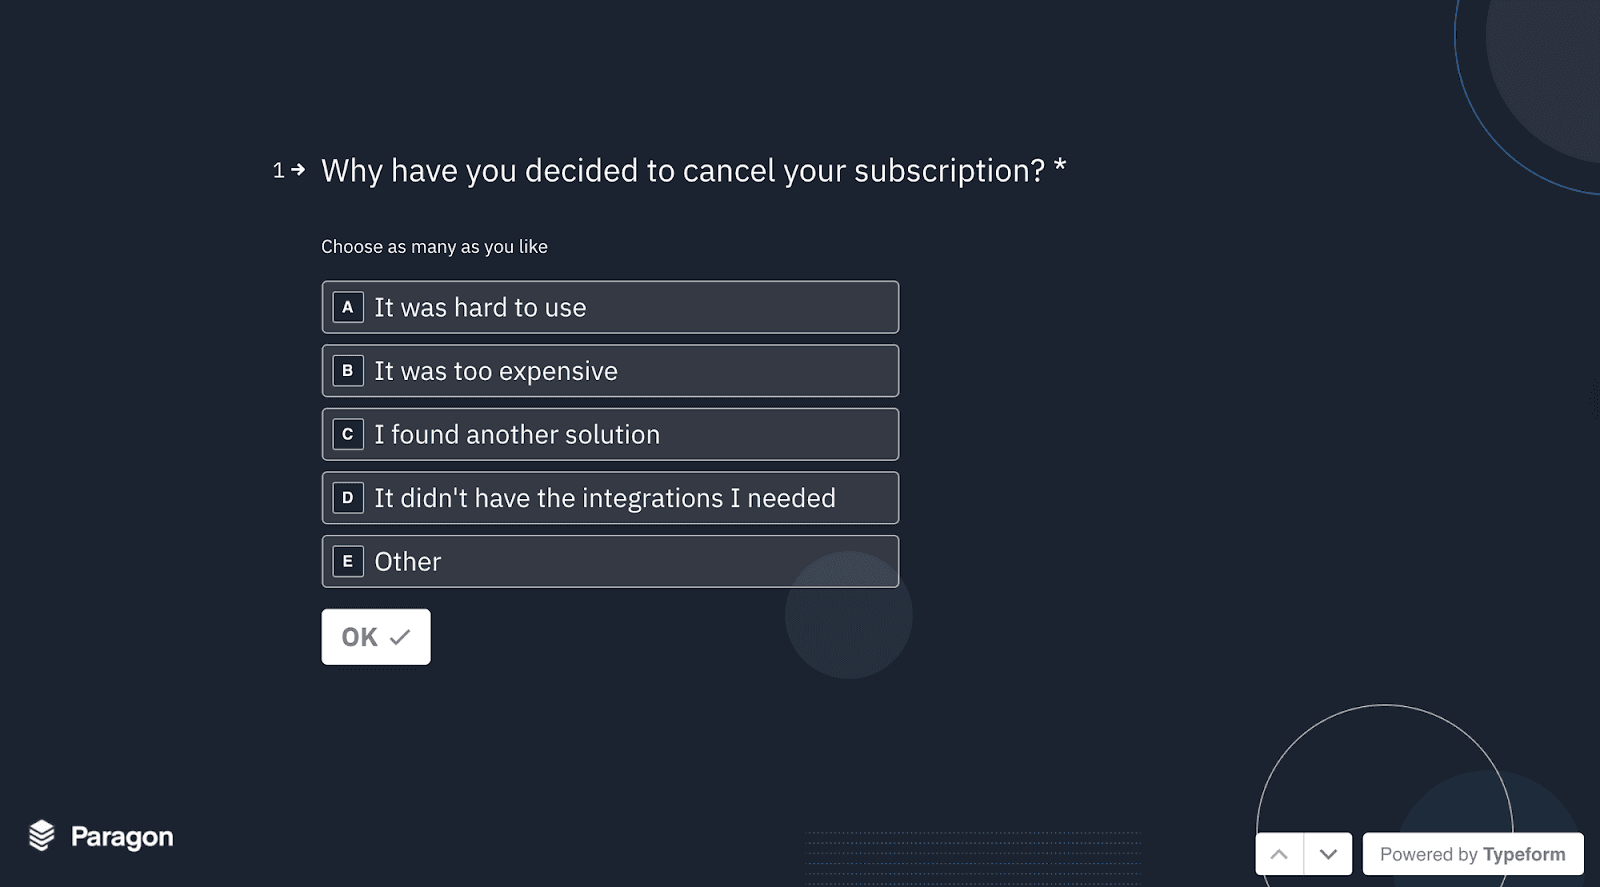Select the "It was hard to use" option
The width and height of the screenshot is (1600, 887).
[610, 307]
